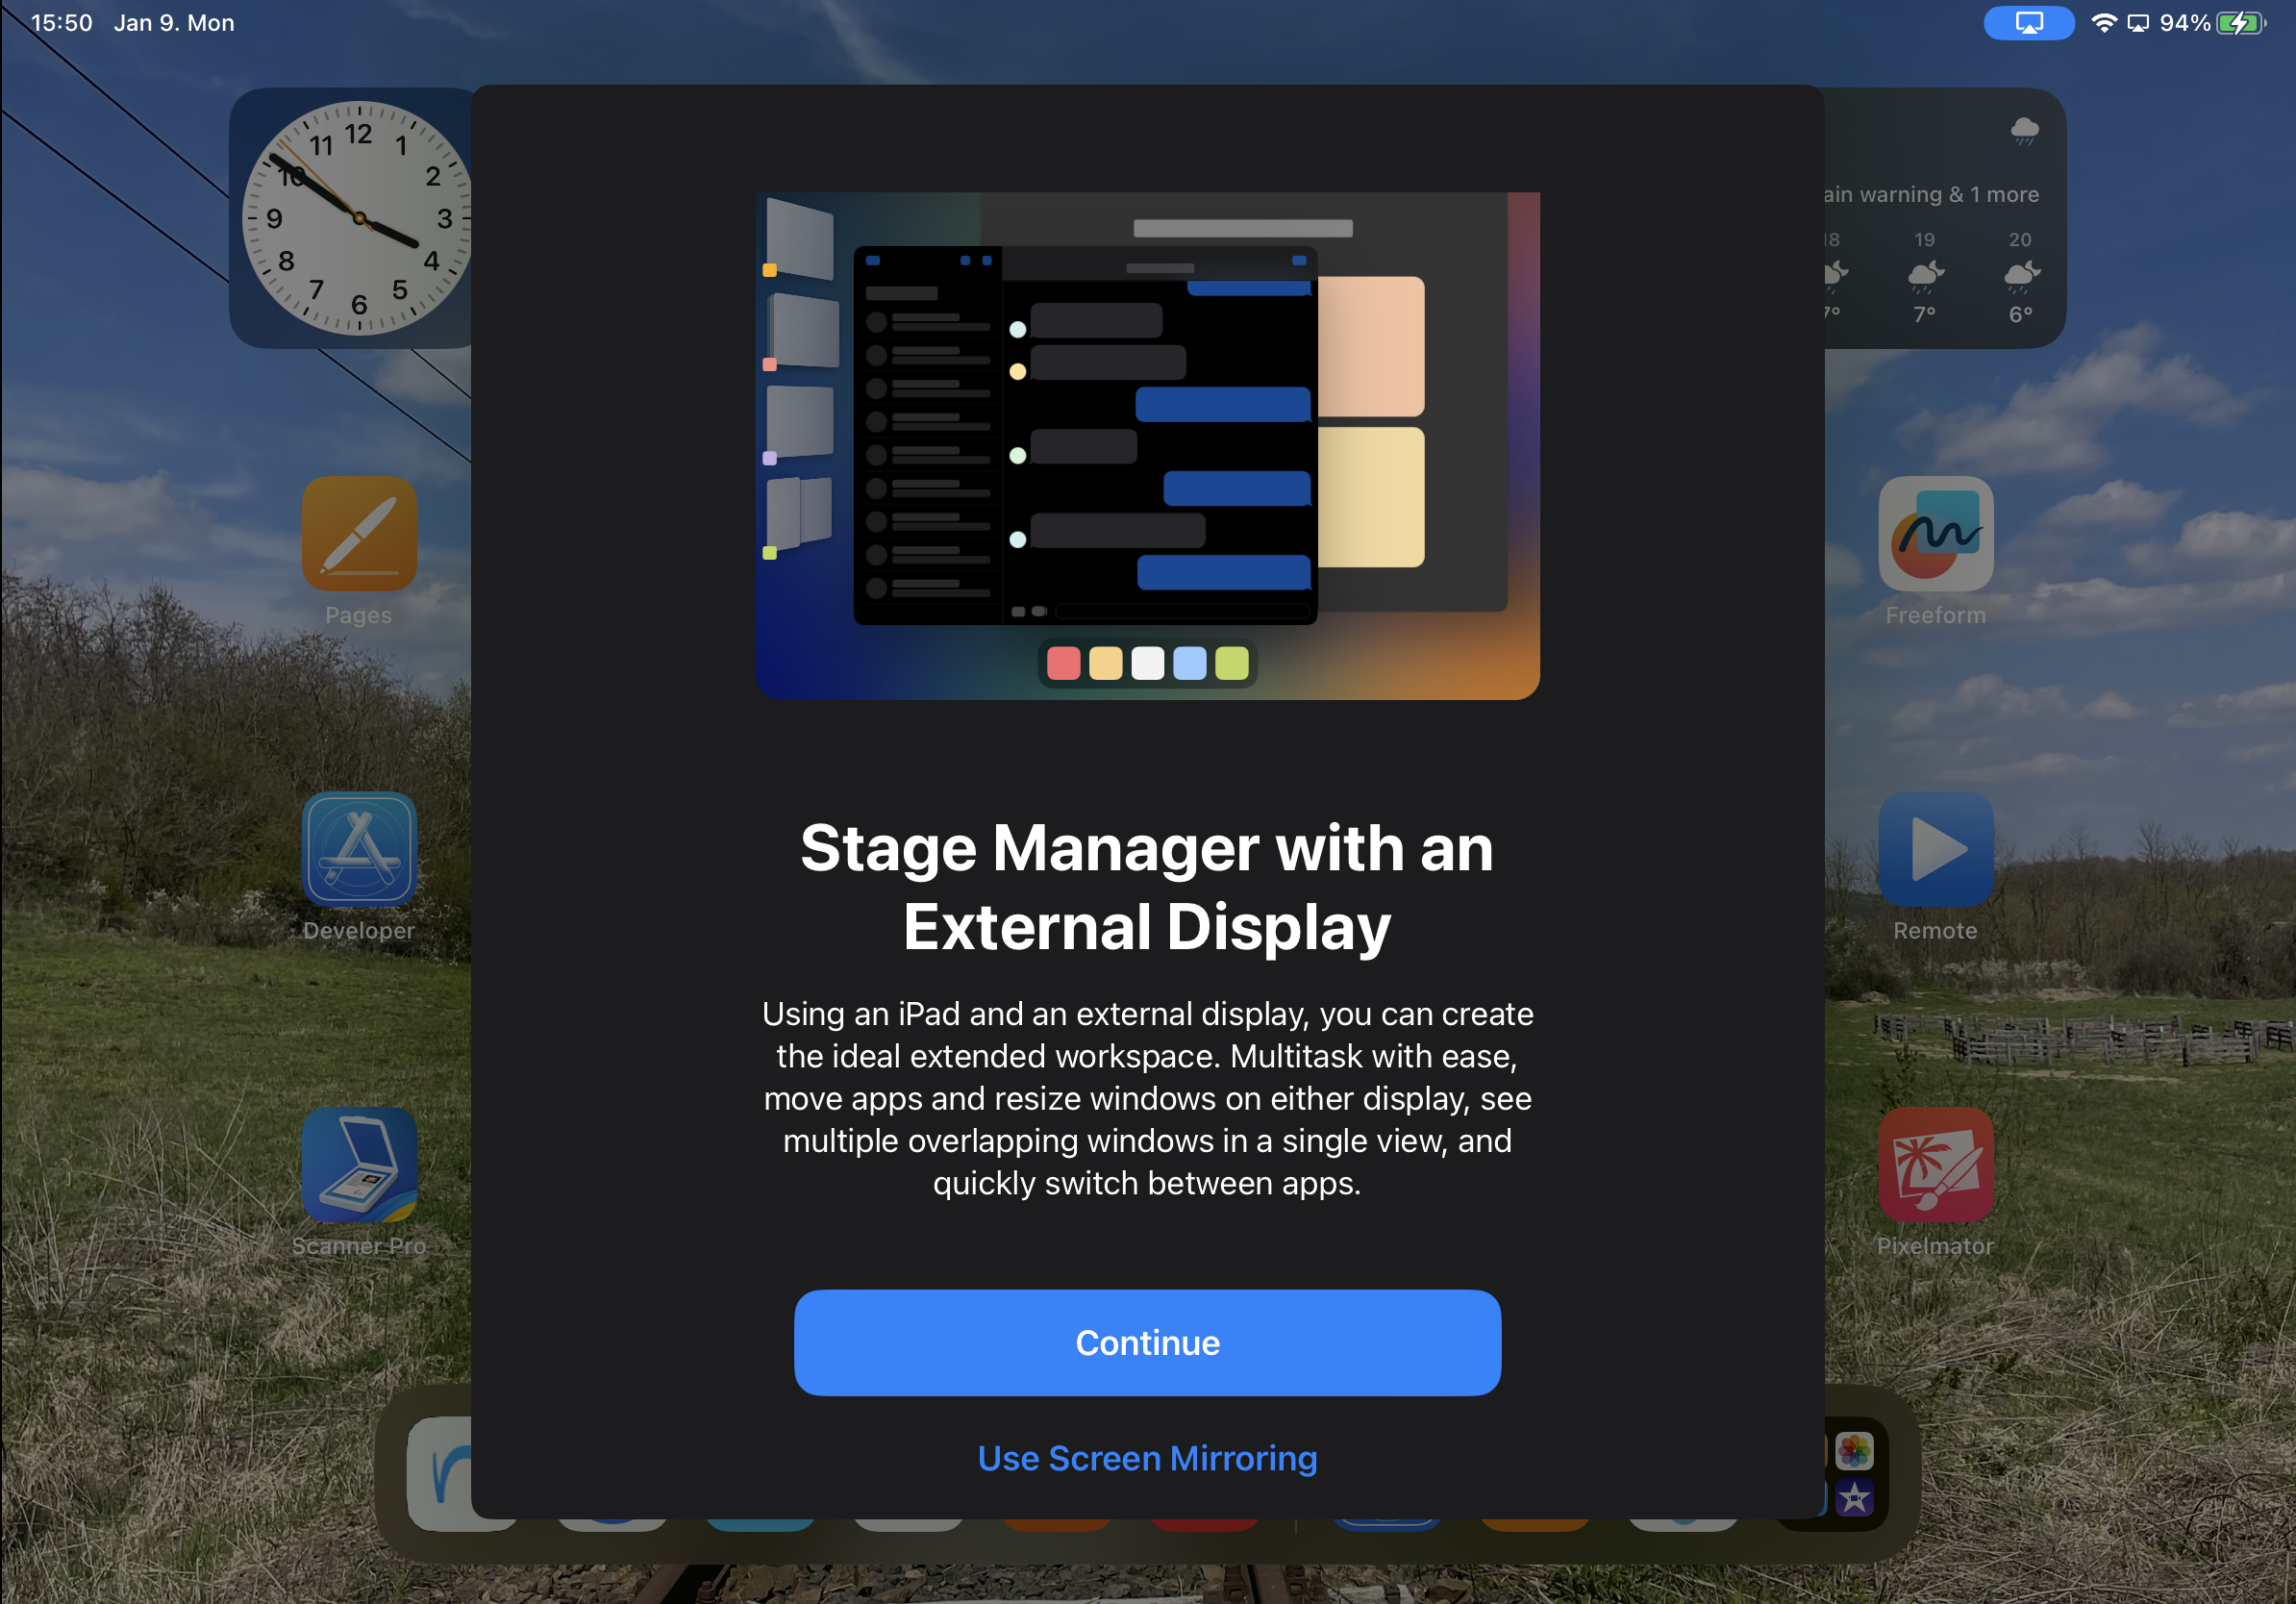Tap the Photos icon in dock folder
The height and width of the screenshot is (1604, 2296).
pos(1854,1451)
